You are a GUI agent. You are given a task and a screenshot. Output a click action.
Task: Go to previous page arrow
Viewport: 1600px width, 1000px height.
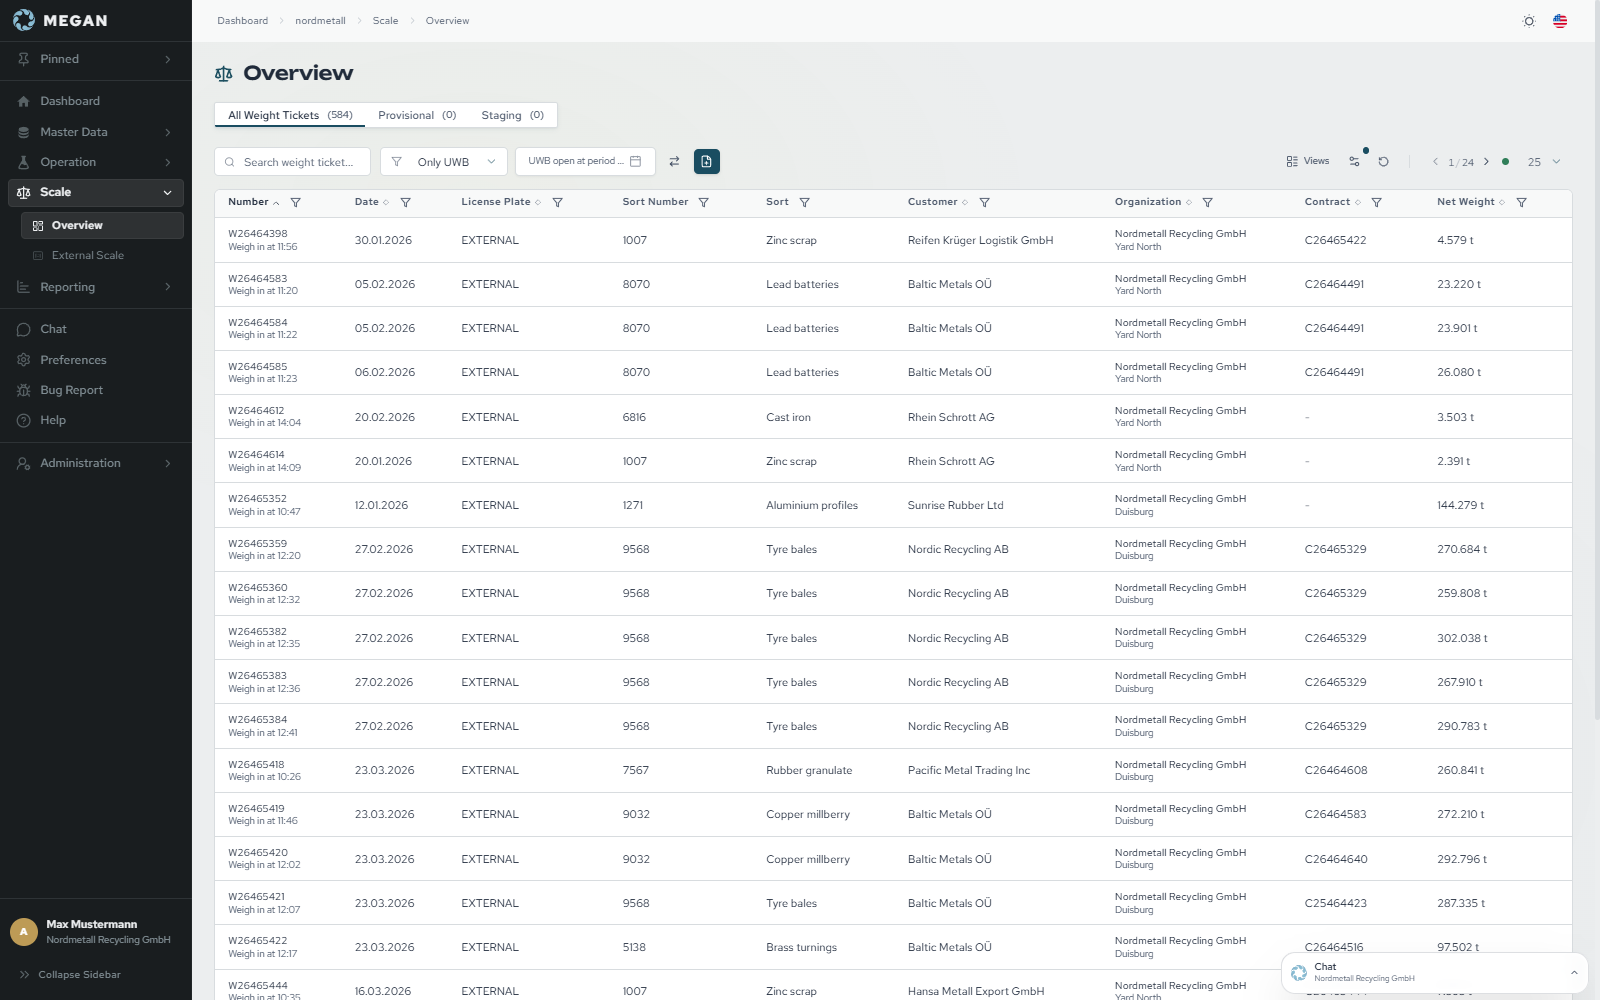coord(1435,161)
